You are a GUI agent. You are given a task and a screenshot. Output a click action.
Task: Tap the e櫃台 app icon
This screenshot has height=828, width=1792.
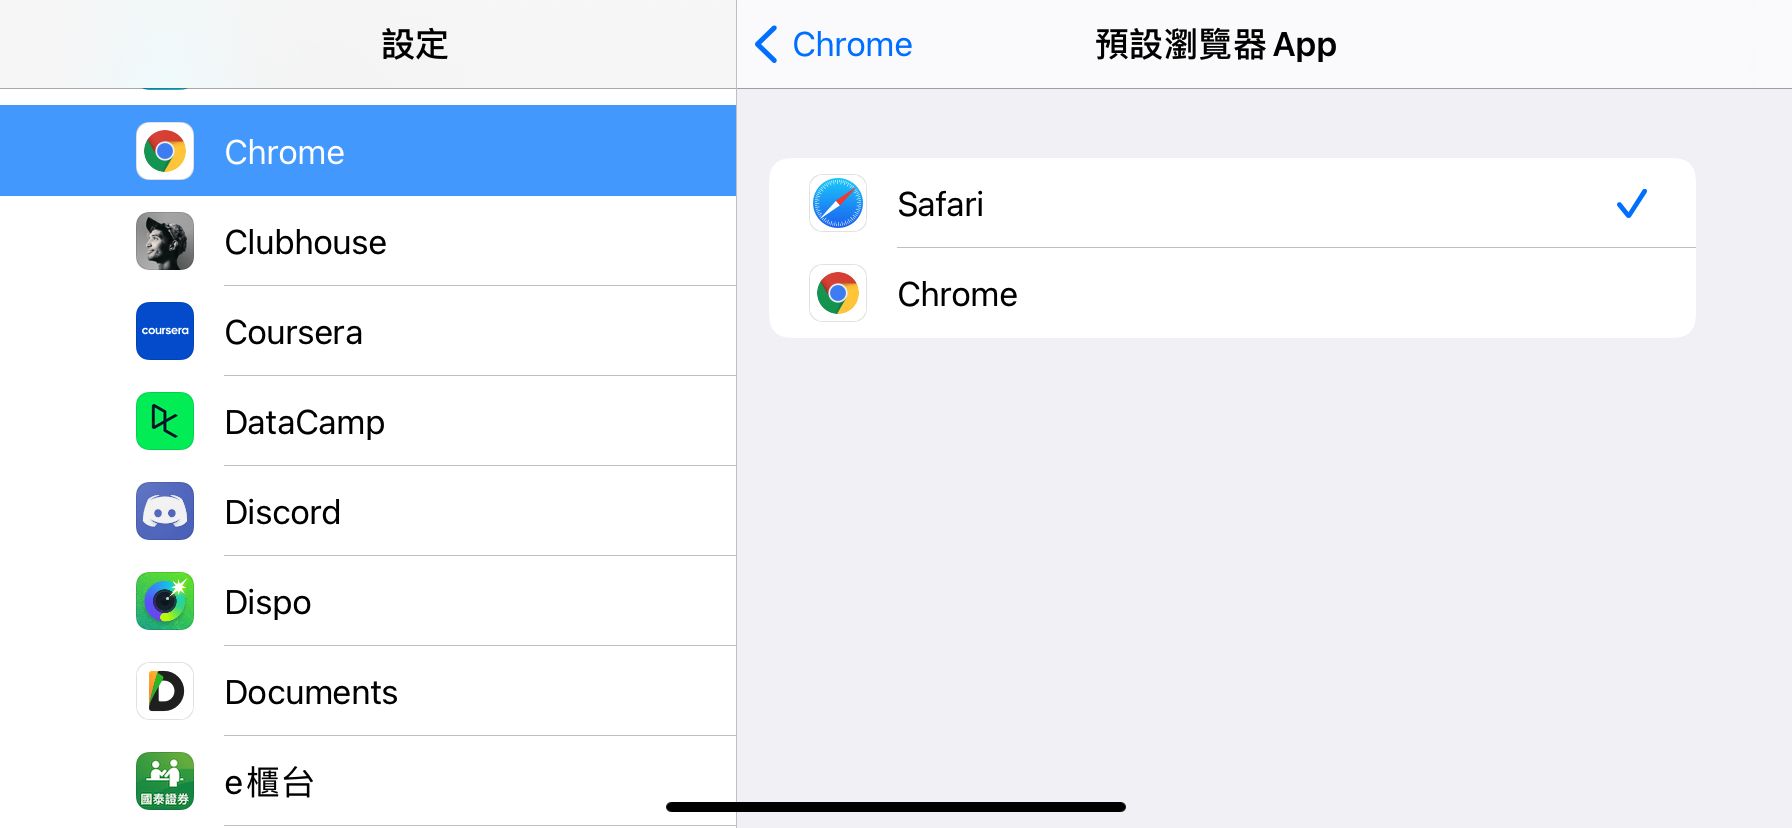click(x=165, y=781)
